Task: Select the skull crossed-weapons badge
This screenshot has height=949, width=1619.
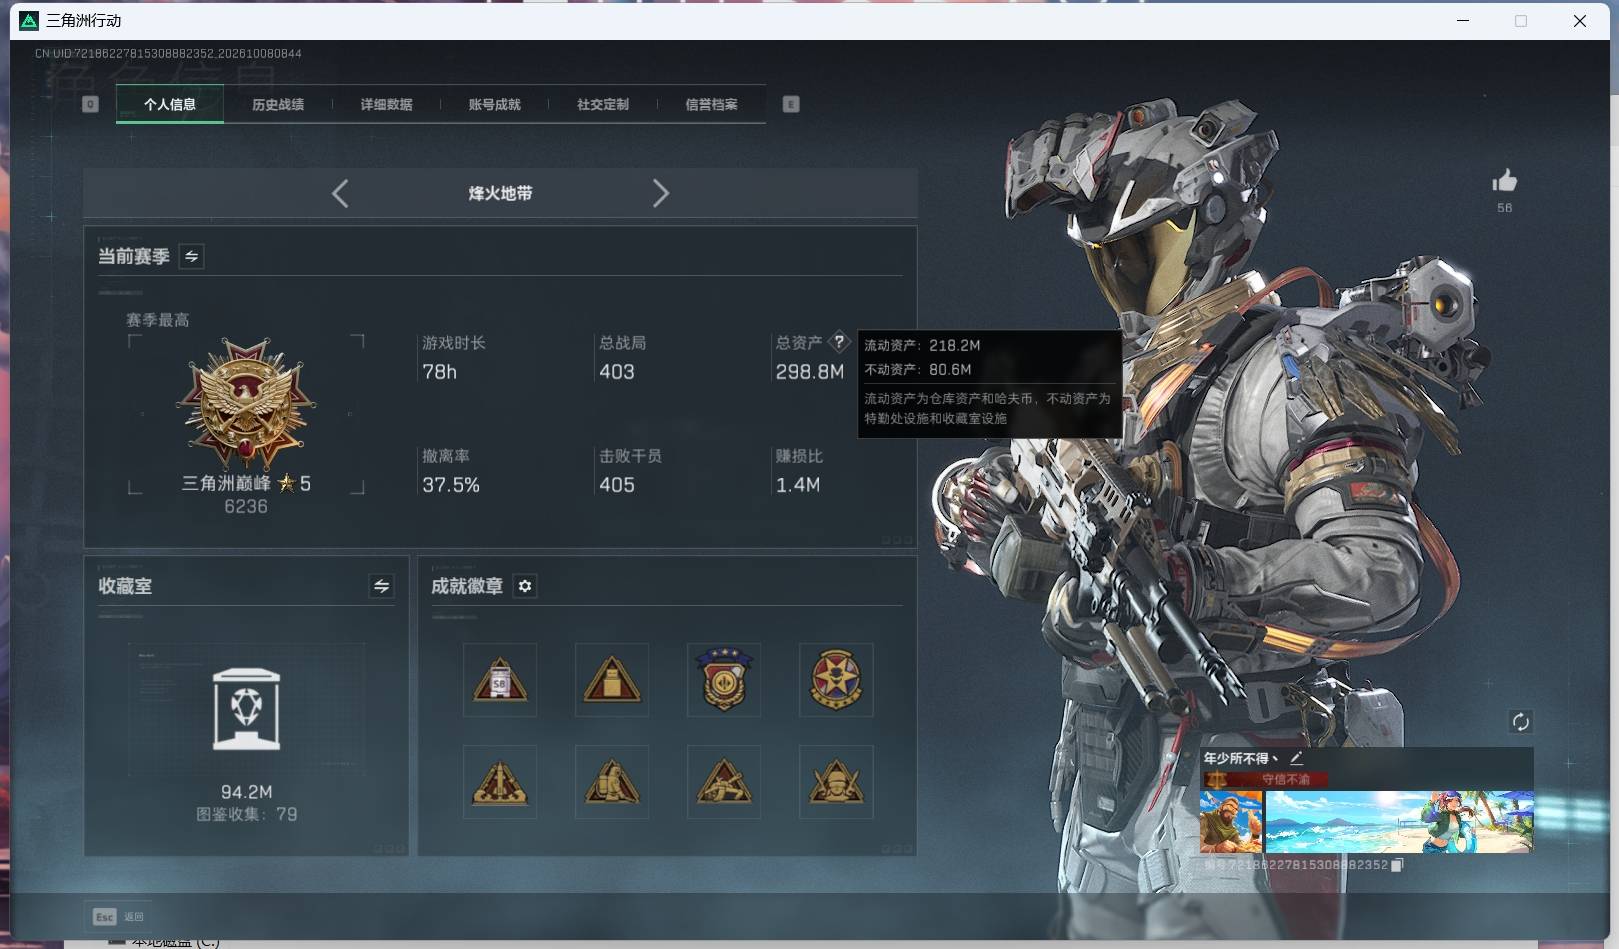Action: pyautogui.click(x=836, y=782)
